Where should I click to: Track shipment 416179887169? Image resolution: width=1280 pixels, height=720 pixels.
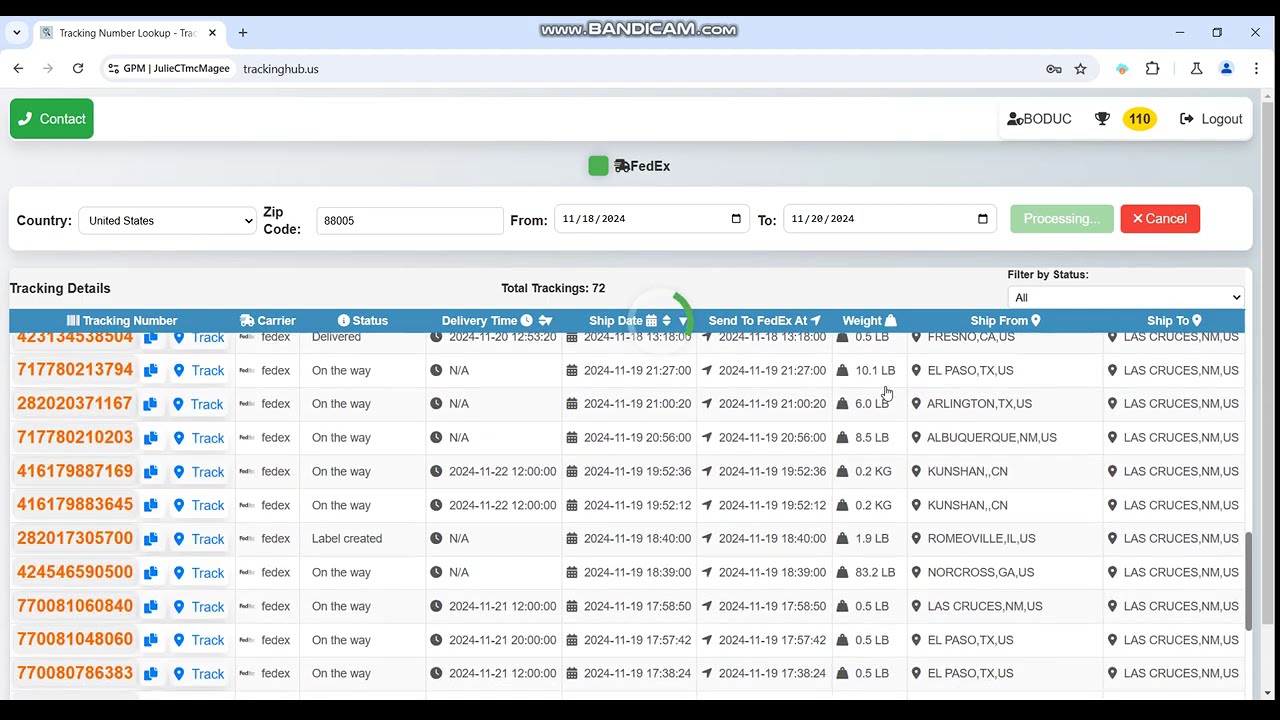199,471
